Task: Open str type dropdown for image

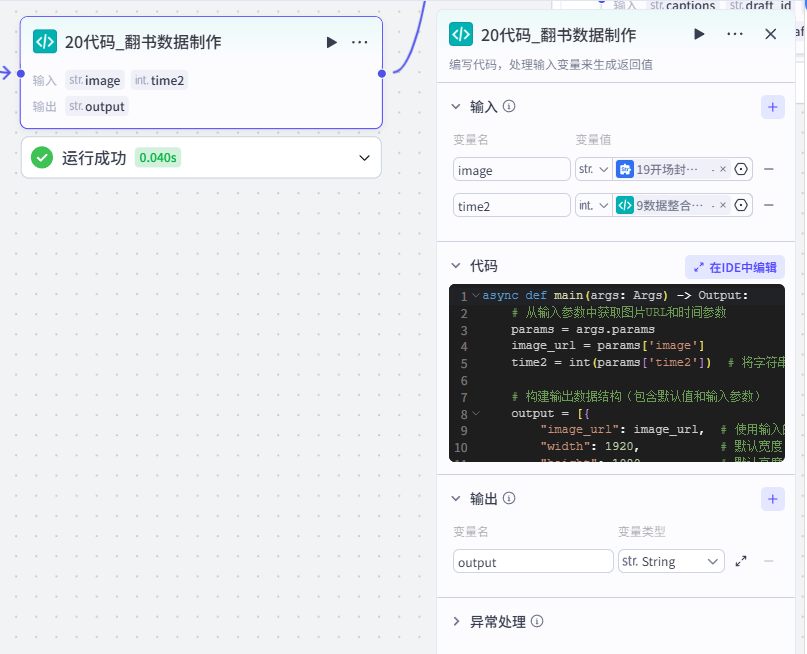Action: pos(594,169)
